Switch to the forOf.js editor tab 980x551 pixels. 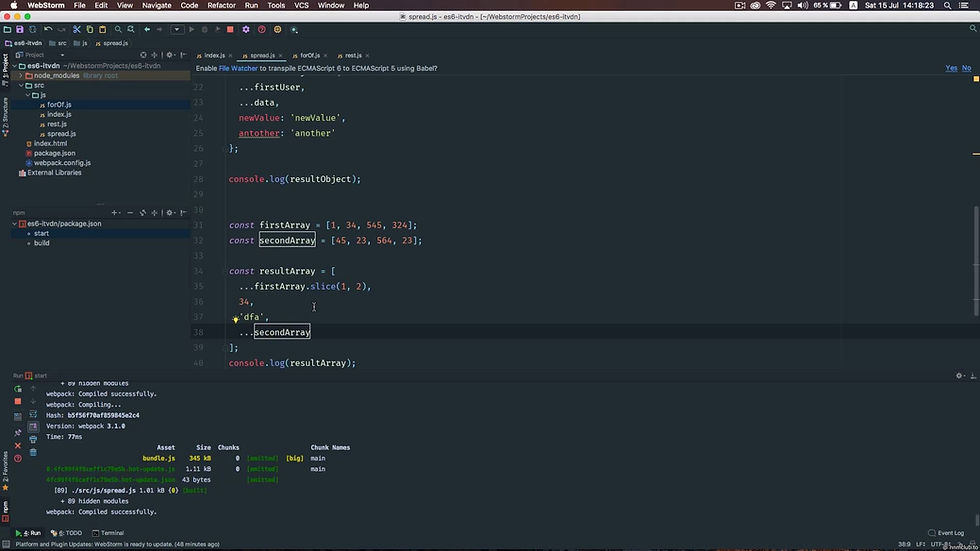307,56
